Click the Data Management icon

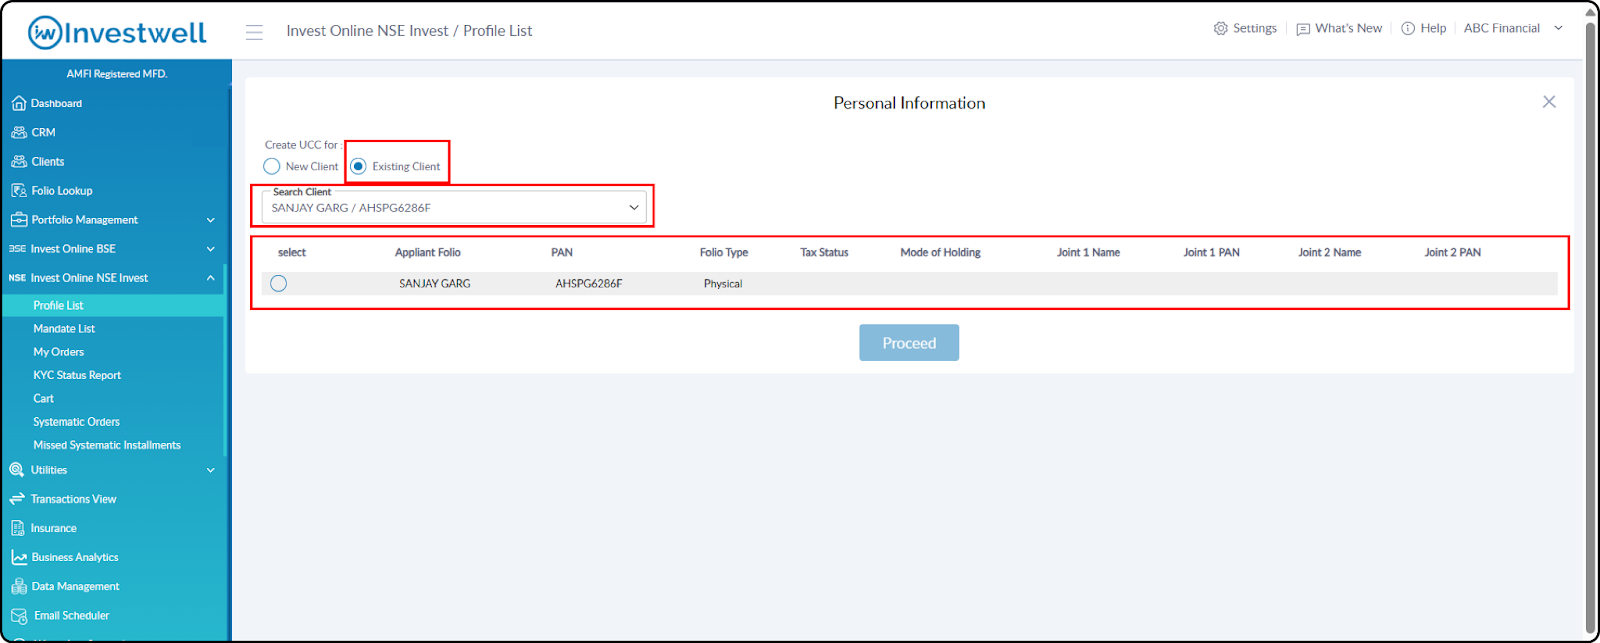point(18,586)
